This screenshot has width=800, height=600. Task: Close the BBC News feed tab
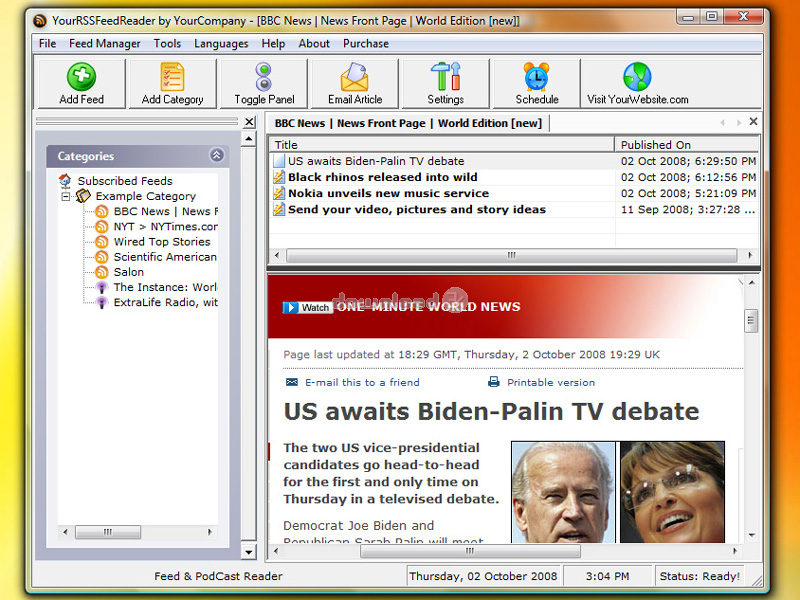(x=753, y=121)
